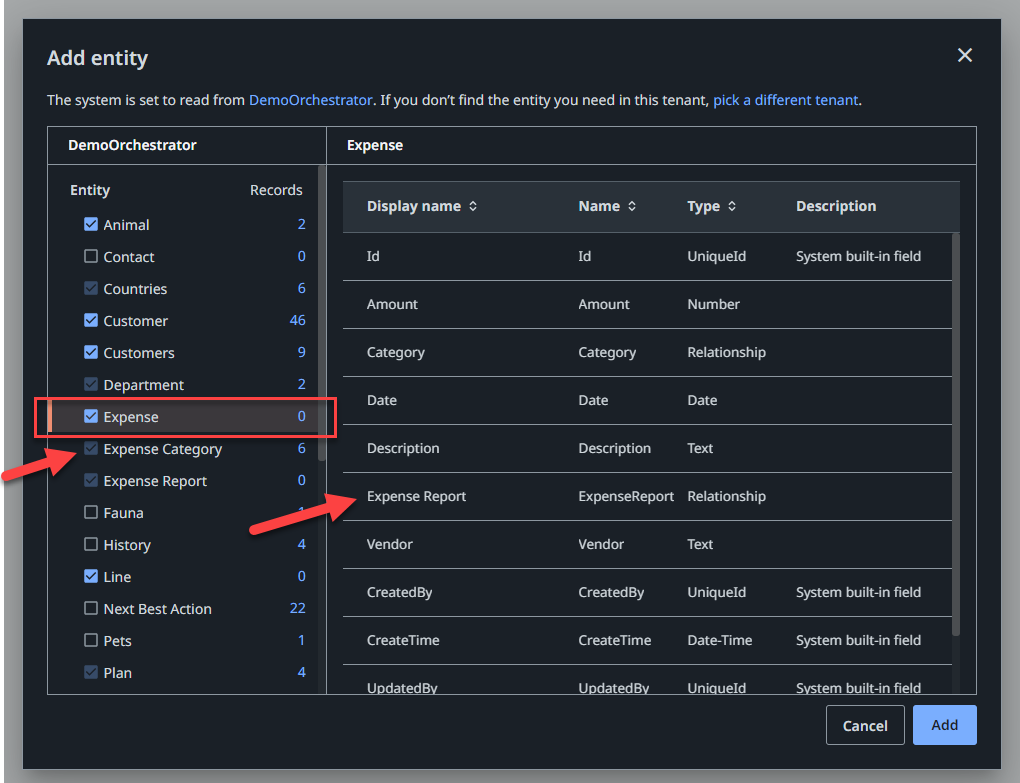1020x783 pixels.
Task: Check the Next Best Action checkbox
Action: click(x=91, y=609)
